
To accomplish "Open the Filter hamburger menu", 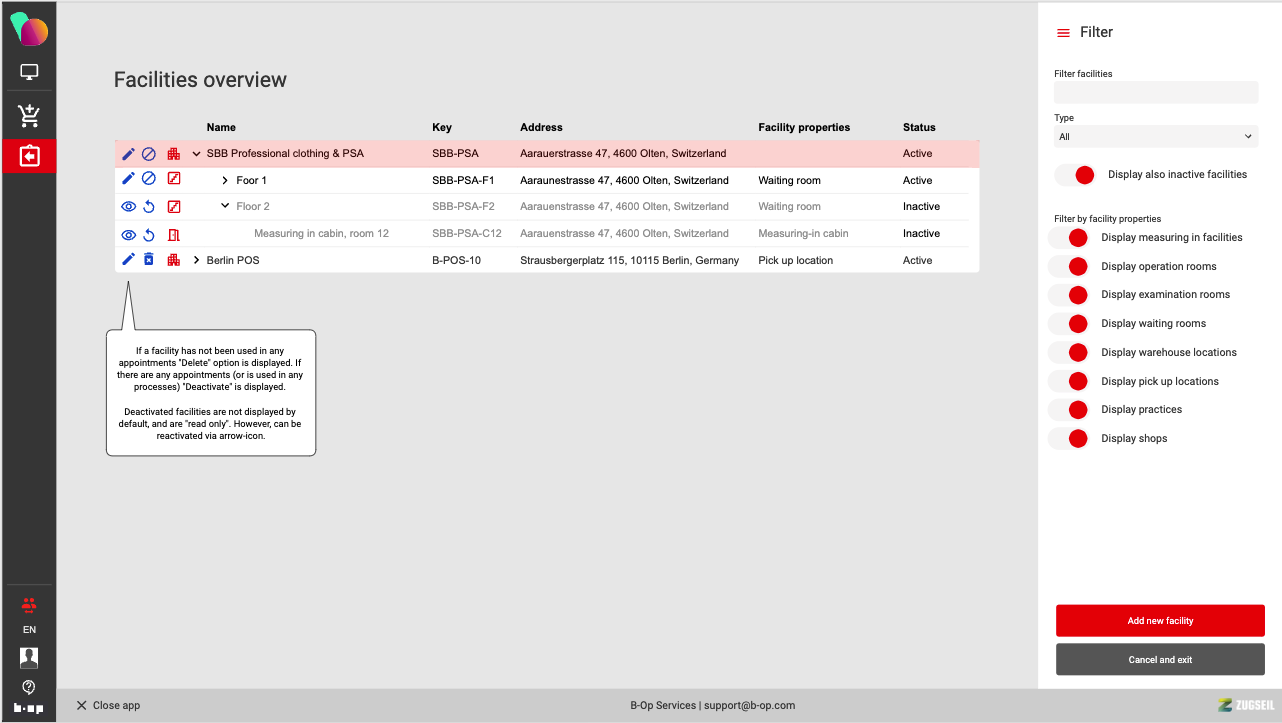I will pos(1063,33).
